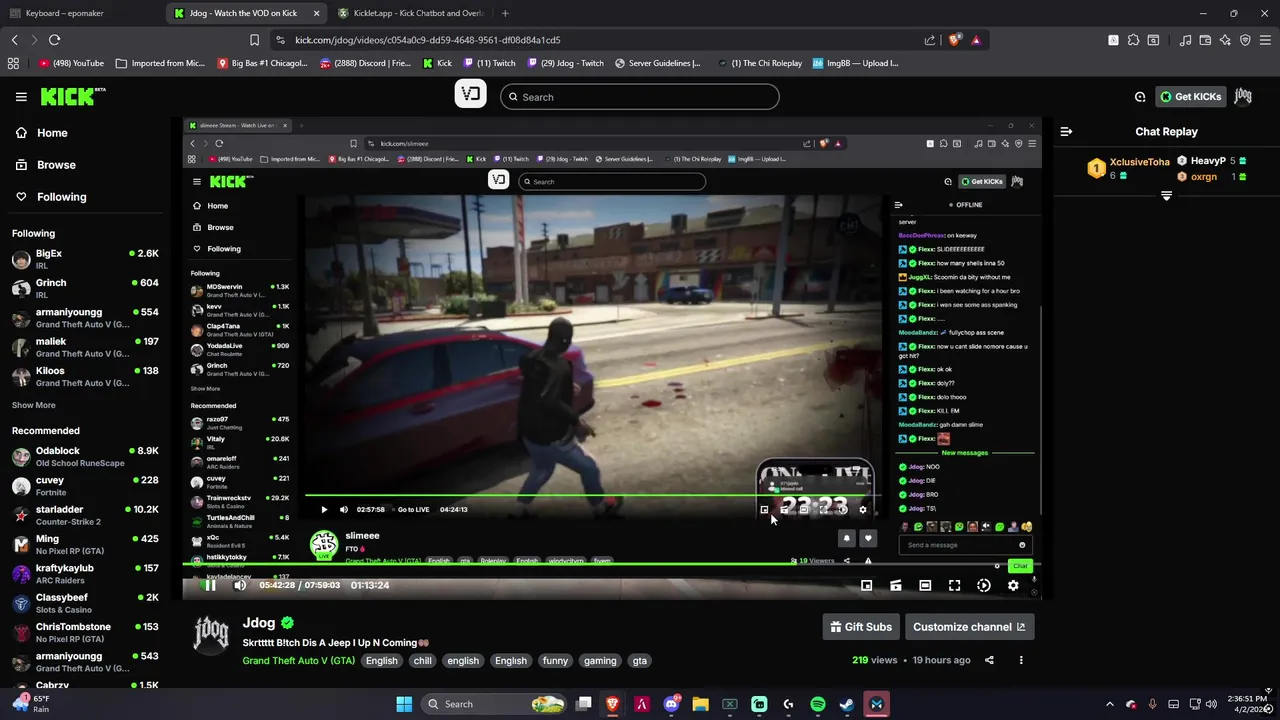
Task: Click into the Kick search field
Action: pos(640,97)
